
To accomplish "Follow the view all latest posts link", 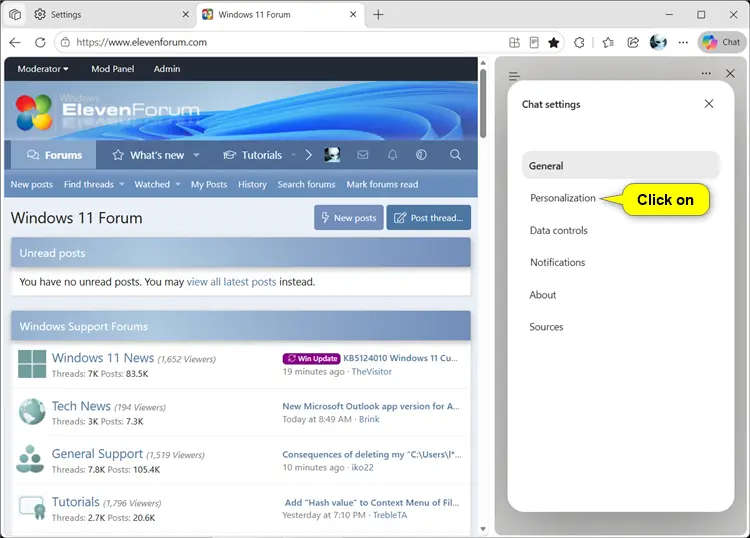I will [231, 282].
